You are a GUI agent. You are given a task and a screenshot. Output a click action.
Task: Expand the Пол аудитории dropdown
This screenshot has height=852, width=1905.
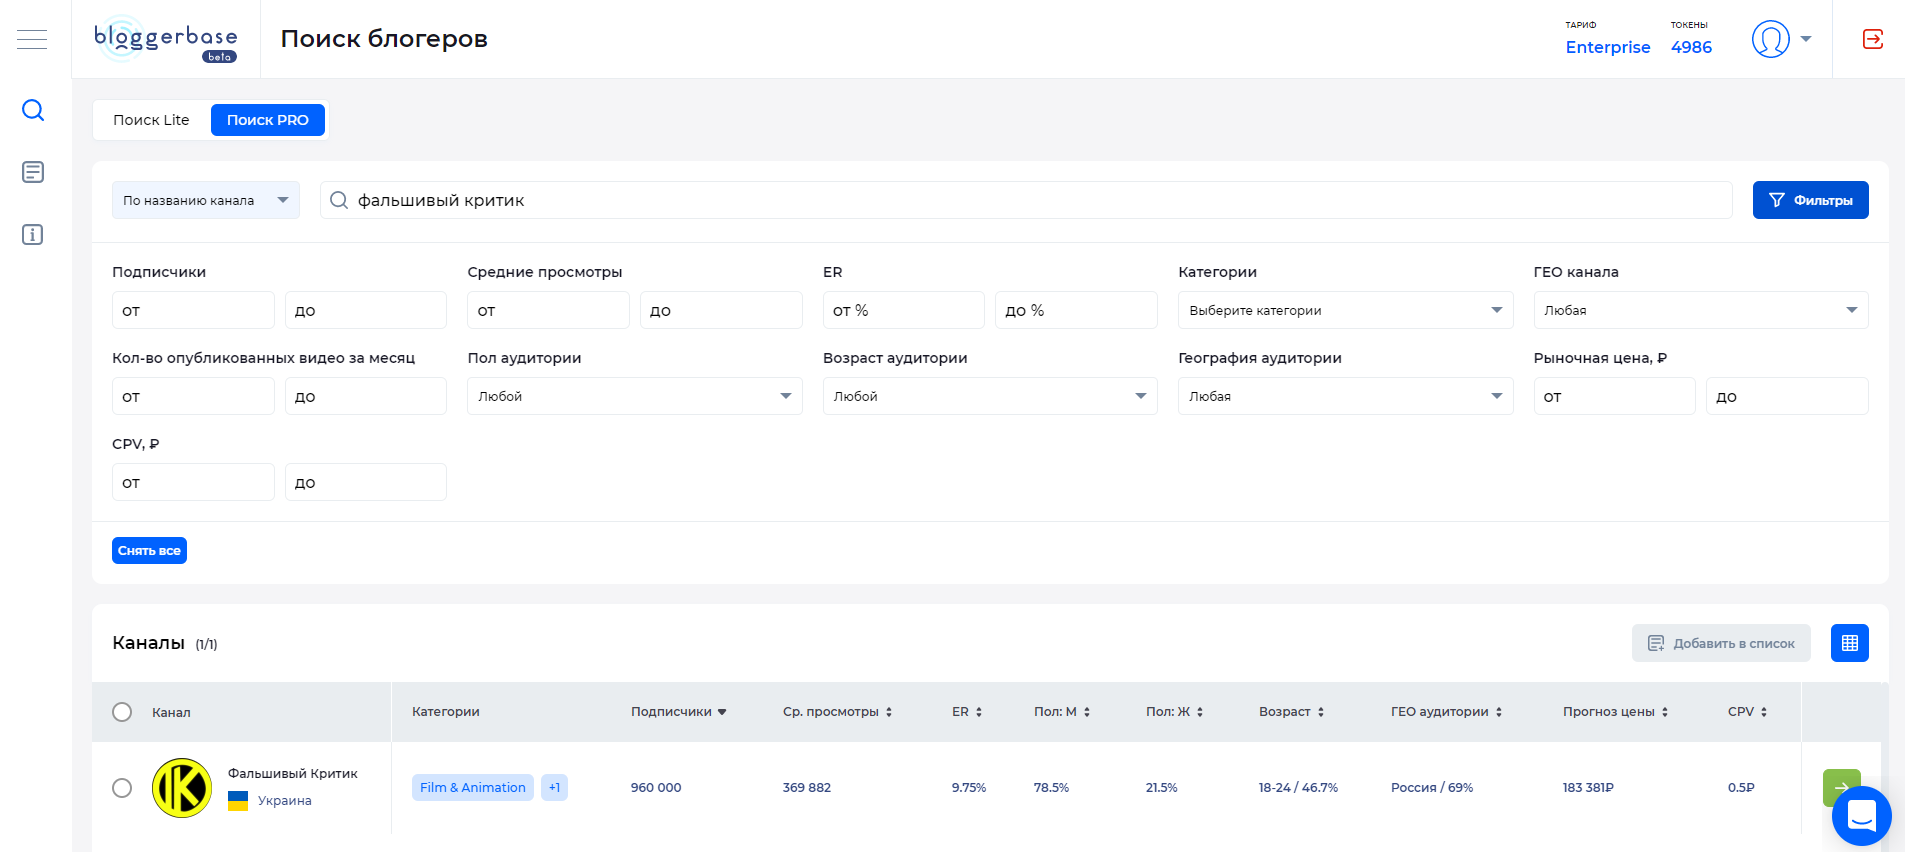(x=634, y=396)
